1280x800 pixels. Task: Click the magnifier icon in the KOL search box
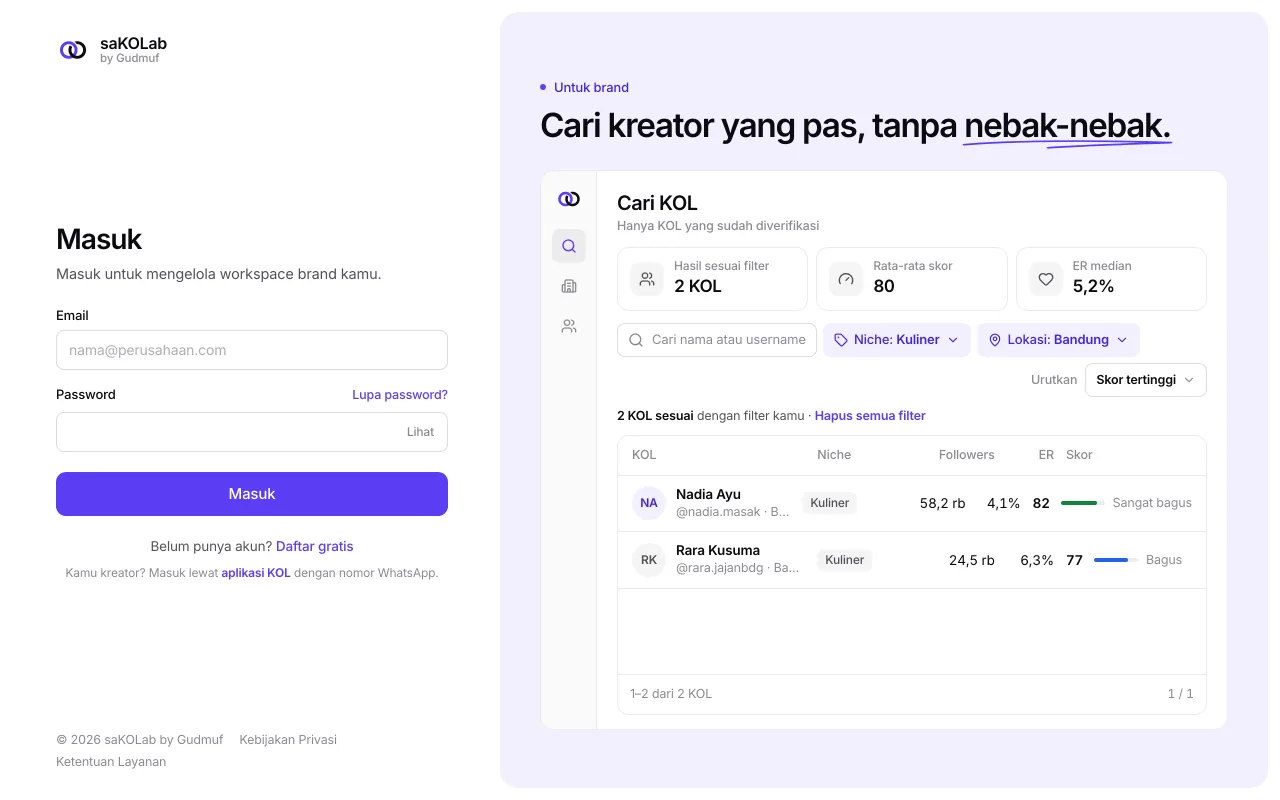[636, 340]
